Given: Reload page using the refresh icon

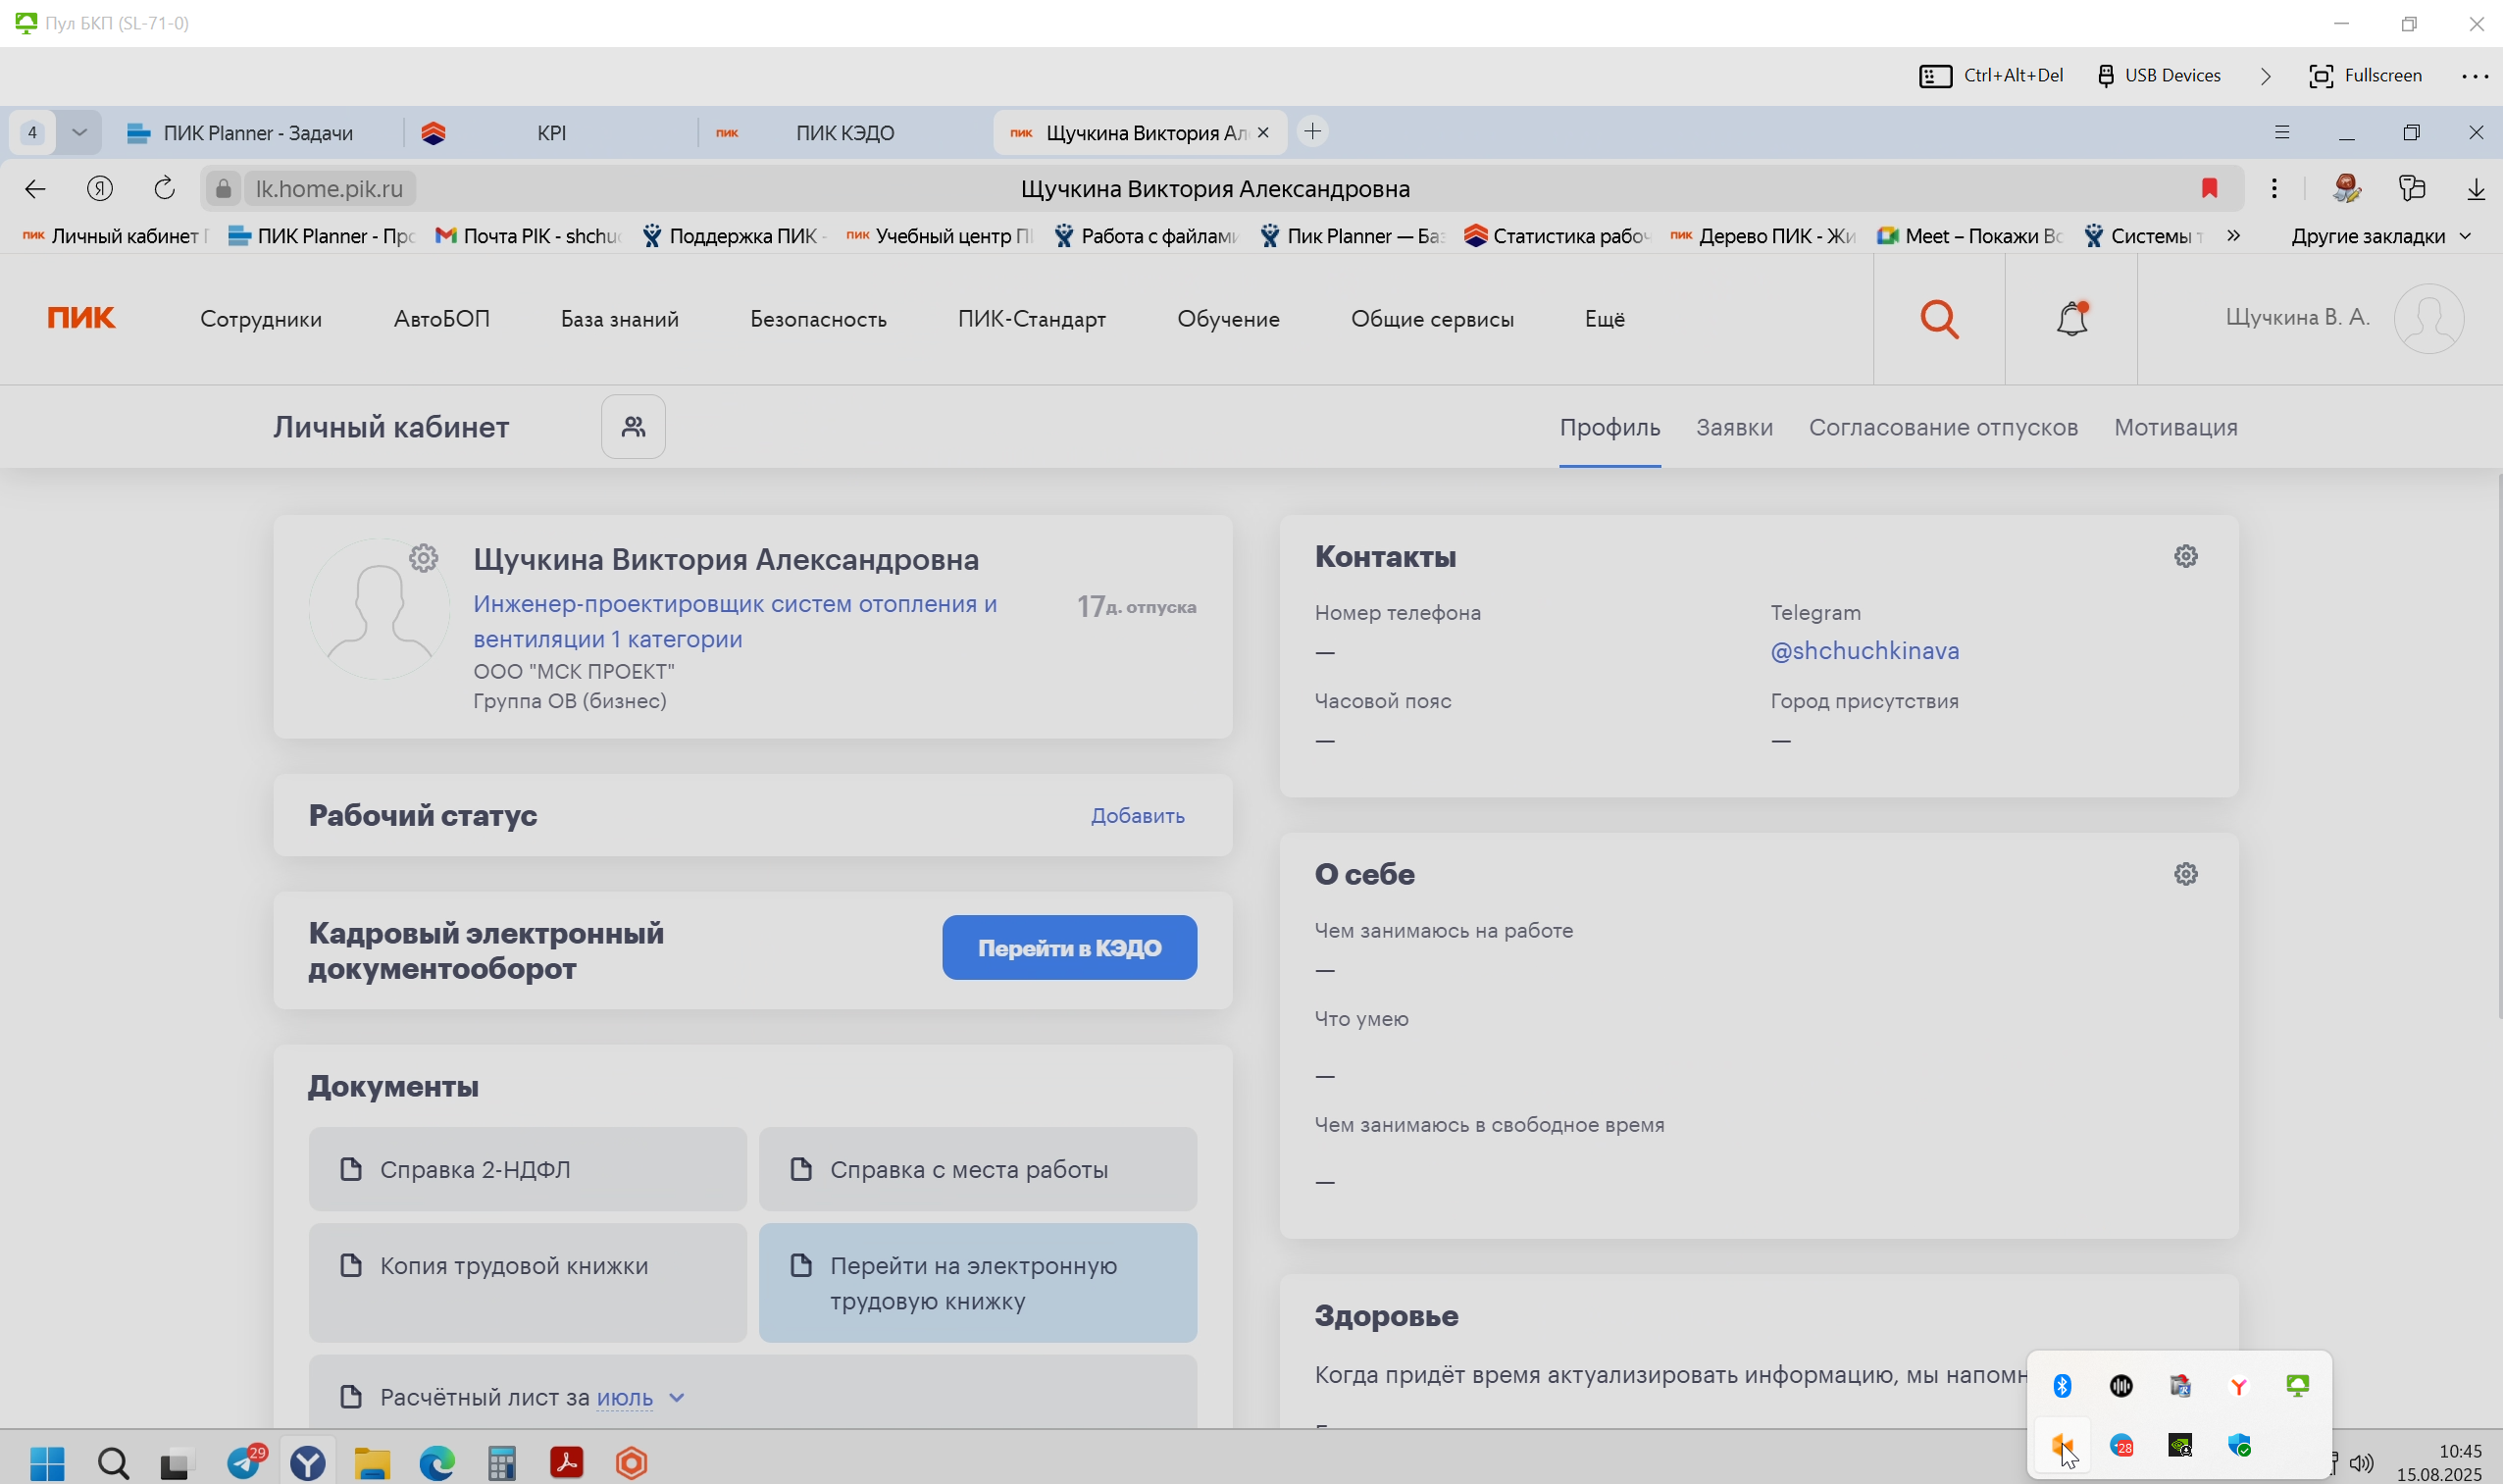Looking at the screenshot, I should coord(165,188).
